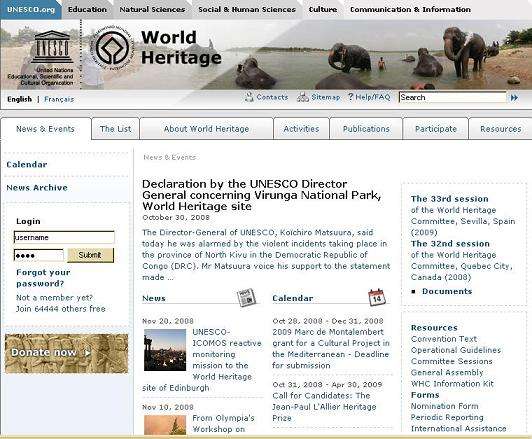Click inside the Search box
The image size is (532, 439).
pyautogui.click(x=453, y=97)
